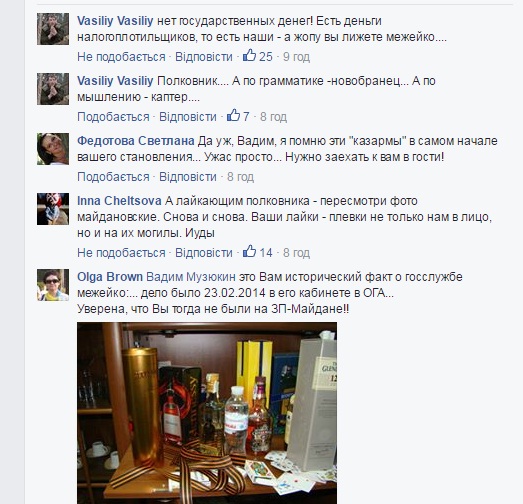The image size is (523, 504).
Task: Open Федотова Светлана's profile picture
Action: click(53, 149)
